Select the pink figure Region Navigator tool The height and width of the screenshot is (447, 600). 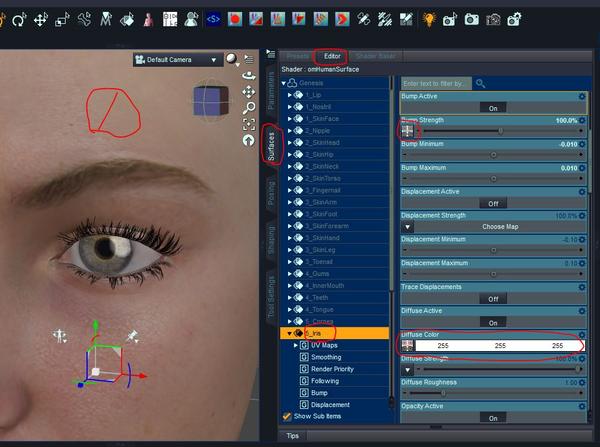pyautogui.click(x=148, y=20)
